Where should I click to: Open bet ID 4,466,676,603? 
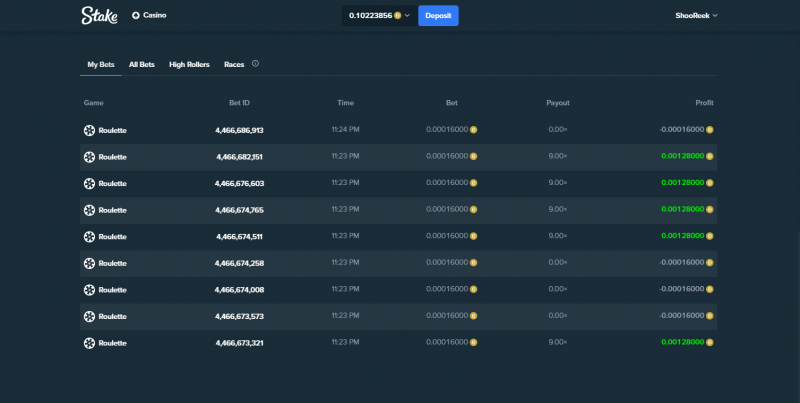pyautogui.click(x=239, y=183)
